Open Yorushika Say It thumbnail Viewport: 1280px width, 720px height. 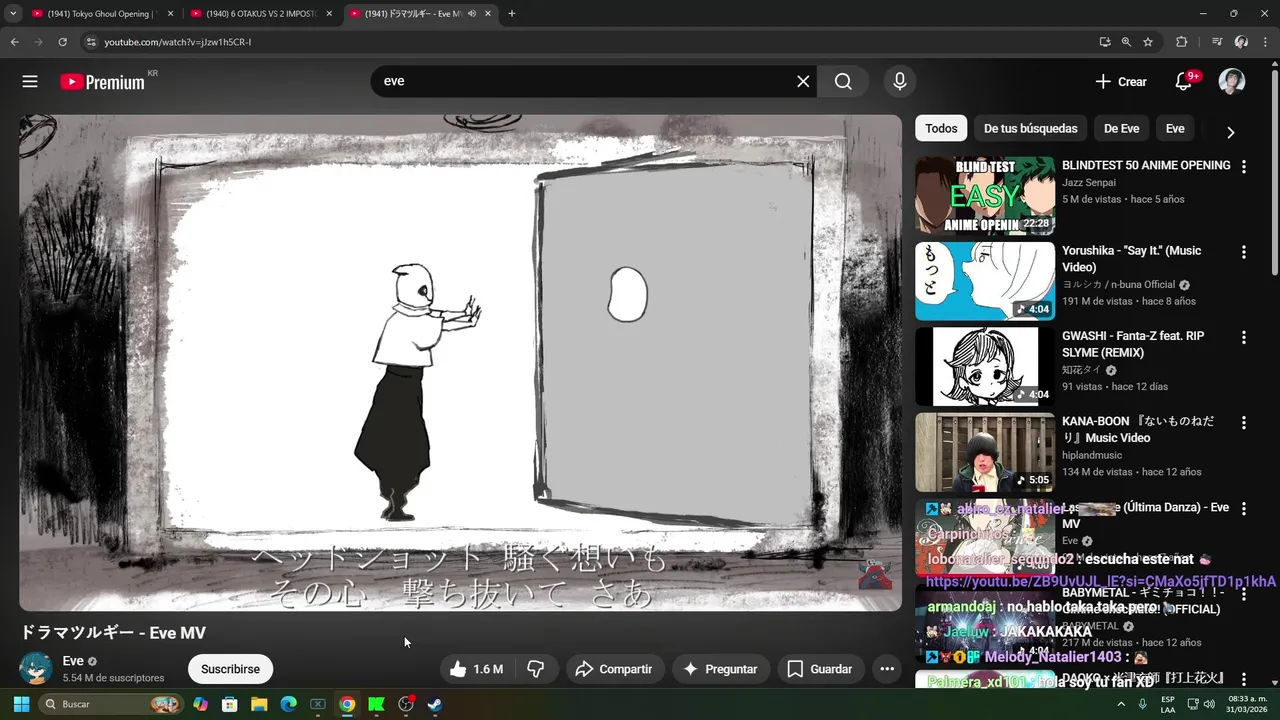[985, 281]
